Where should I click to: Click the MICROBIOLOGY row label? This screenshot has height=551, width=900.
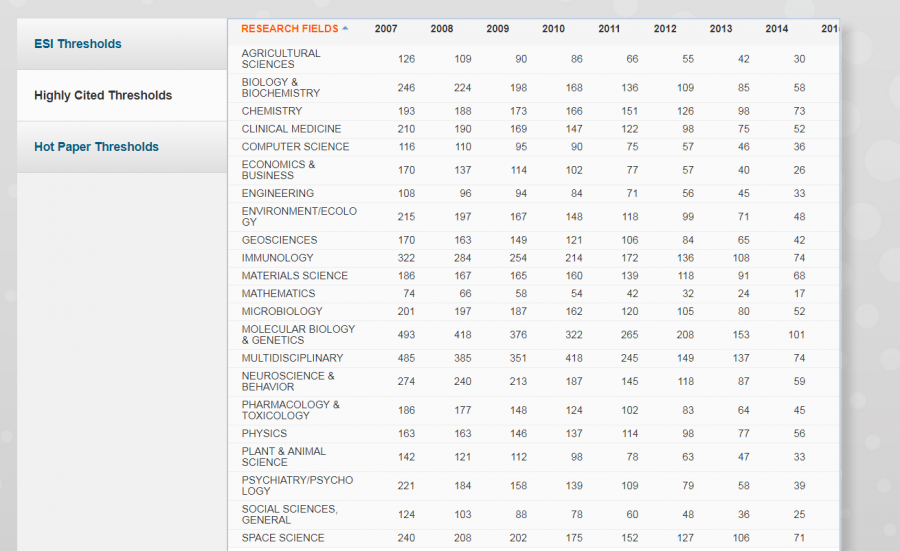282,312
